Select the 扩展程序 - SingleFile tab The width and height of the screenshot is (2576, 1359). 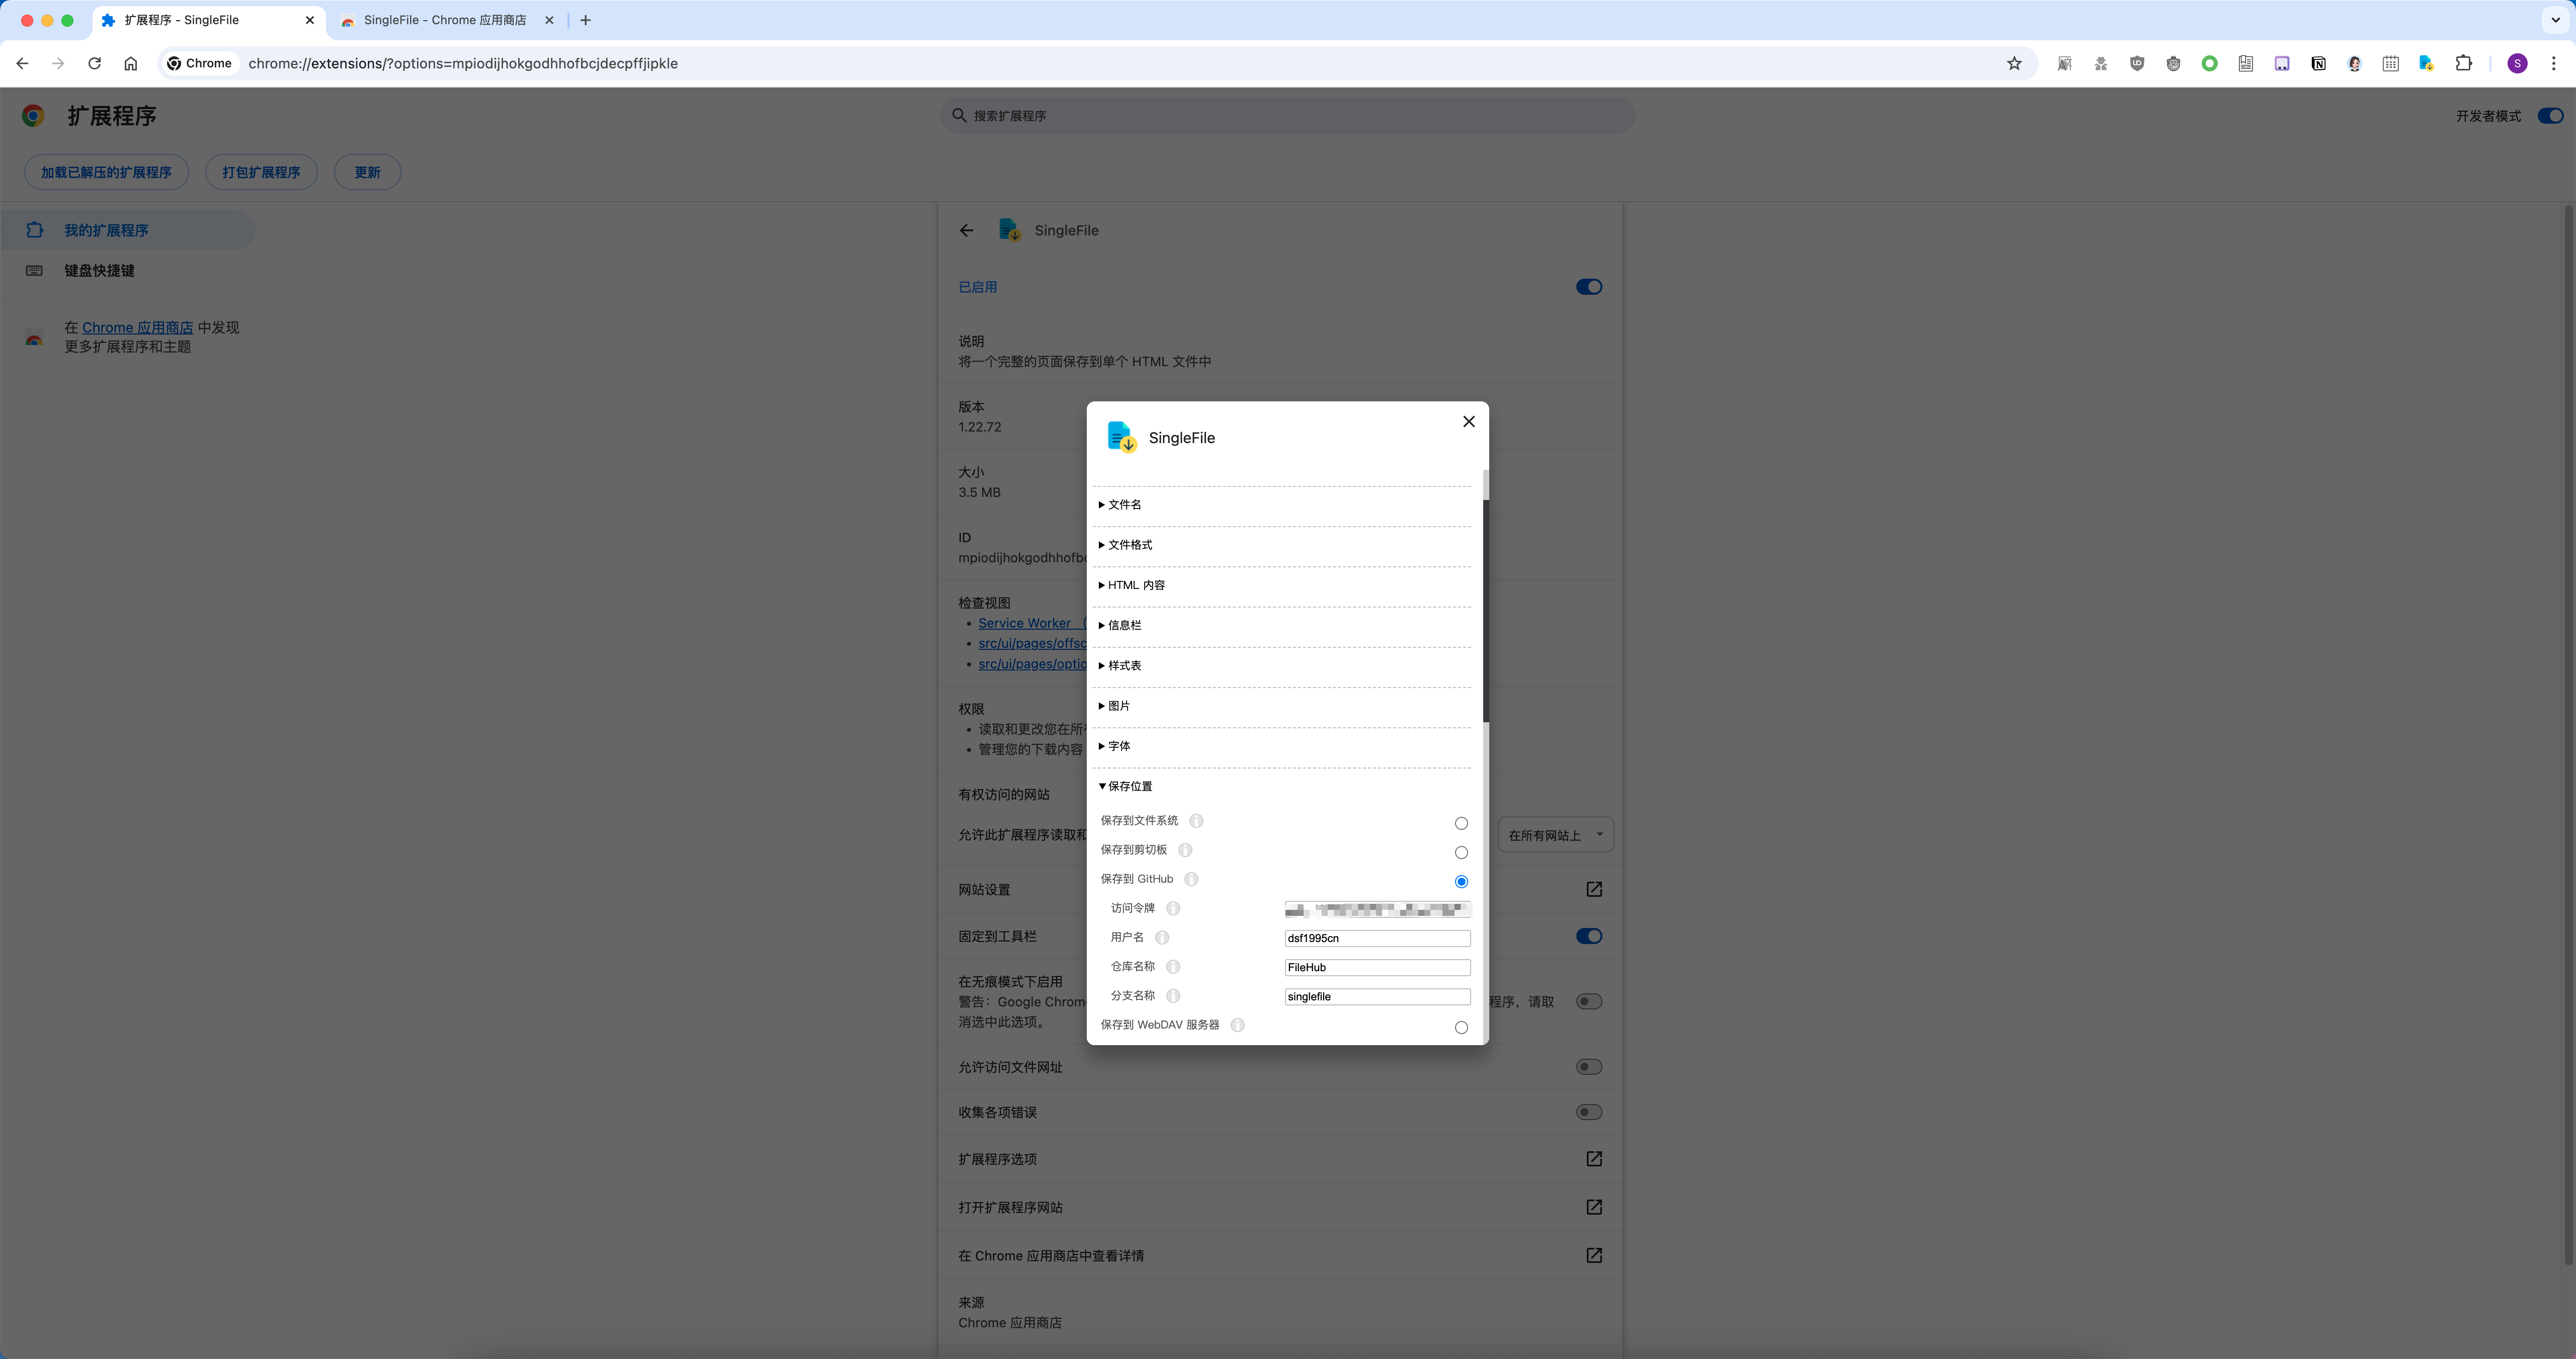click(208, 20)
